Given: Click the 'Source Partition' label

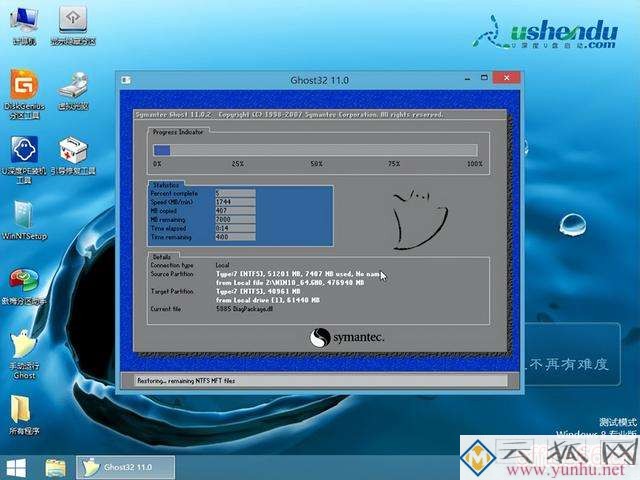Looking at the screenshot, I should point(172,274).
